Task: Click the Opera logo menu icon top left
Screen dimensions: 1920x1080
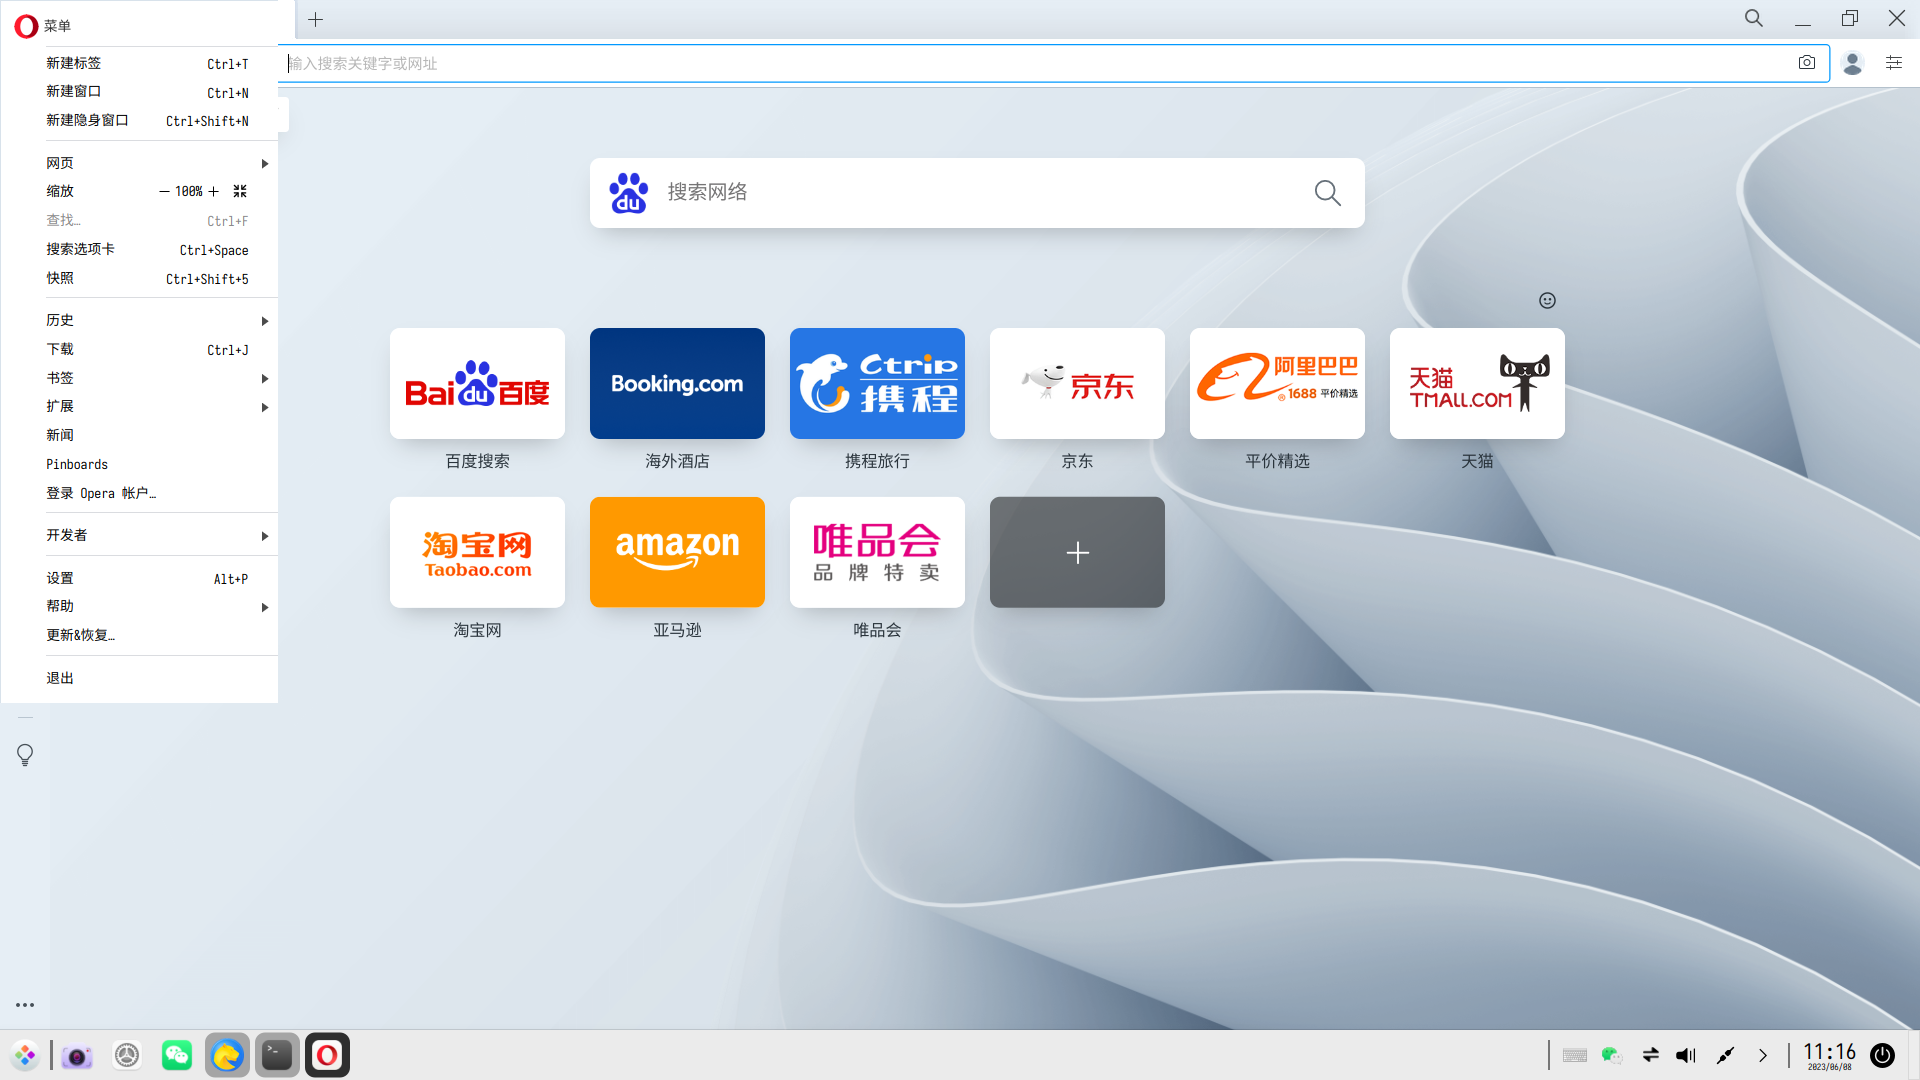Action: point(26,25)
